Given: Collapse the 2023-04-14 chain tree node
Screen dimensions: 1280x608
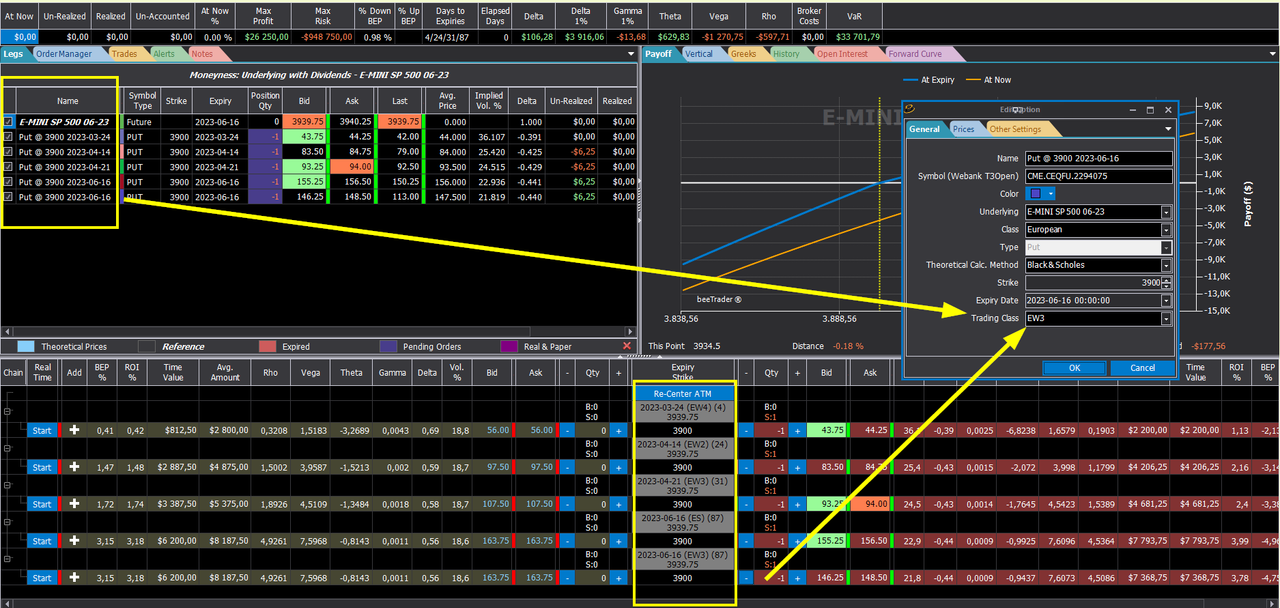Looking at the screenshot, I should 8,448.
